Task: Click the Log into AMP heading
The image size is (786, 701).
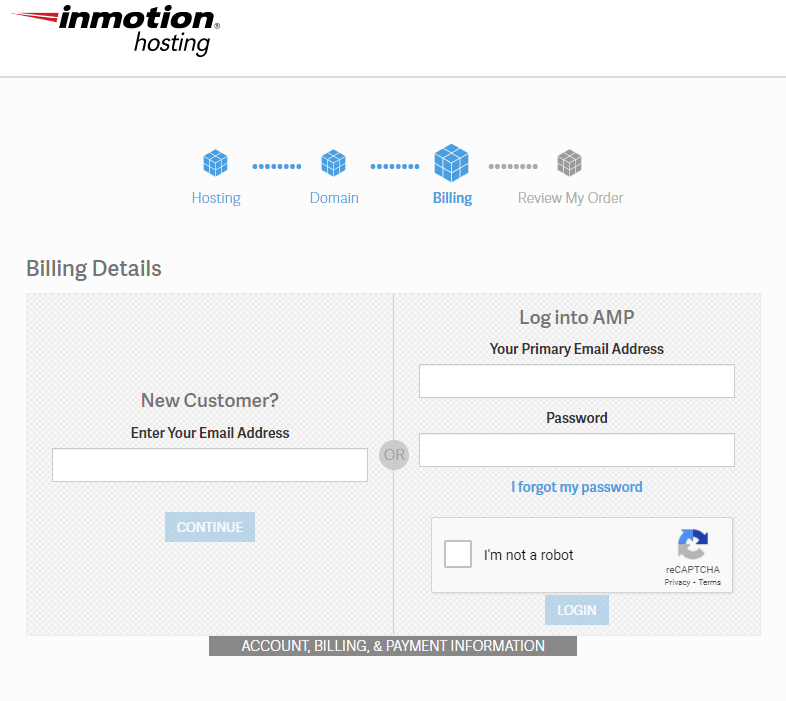Action: pos(577,317)
